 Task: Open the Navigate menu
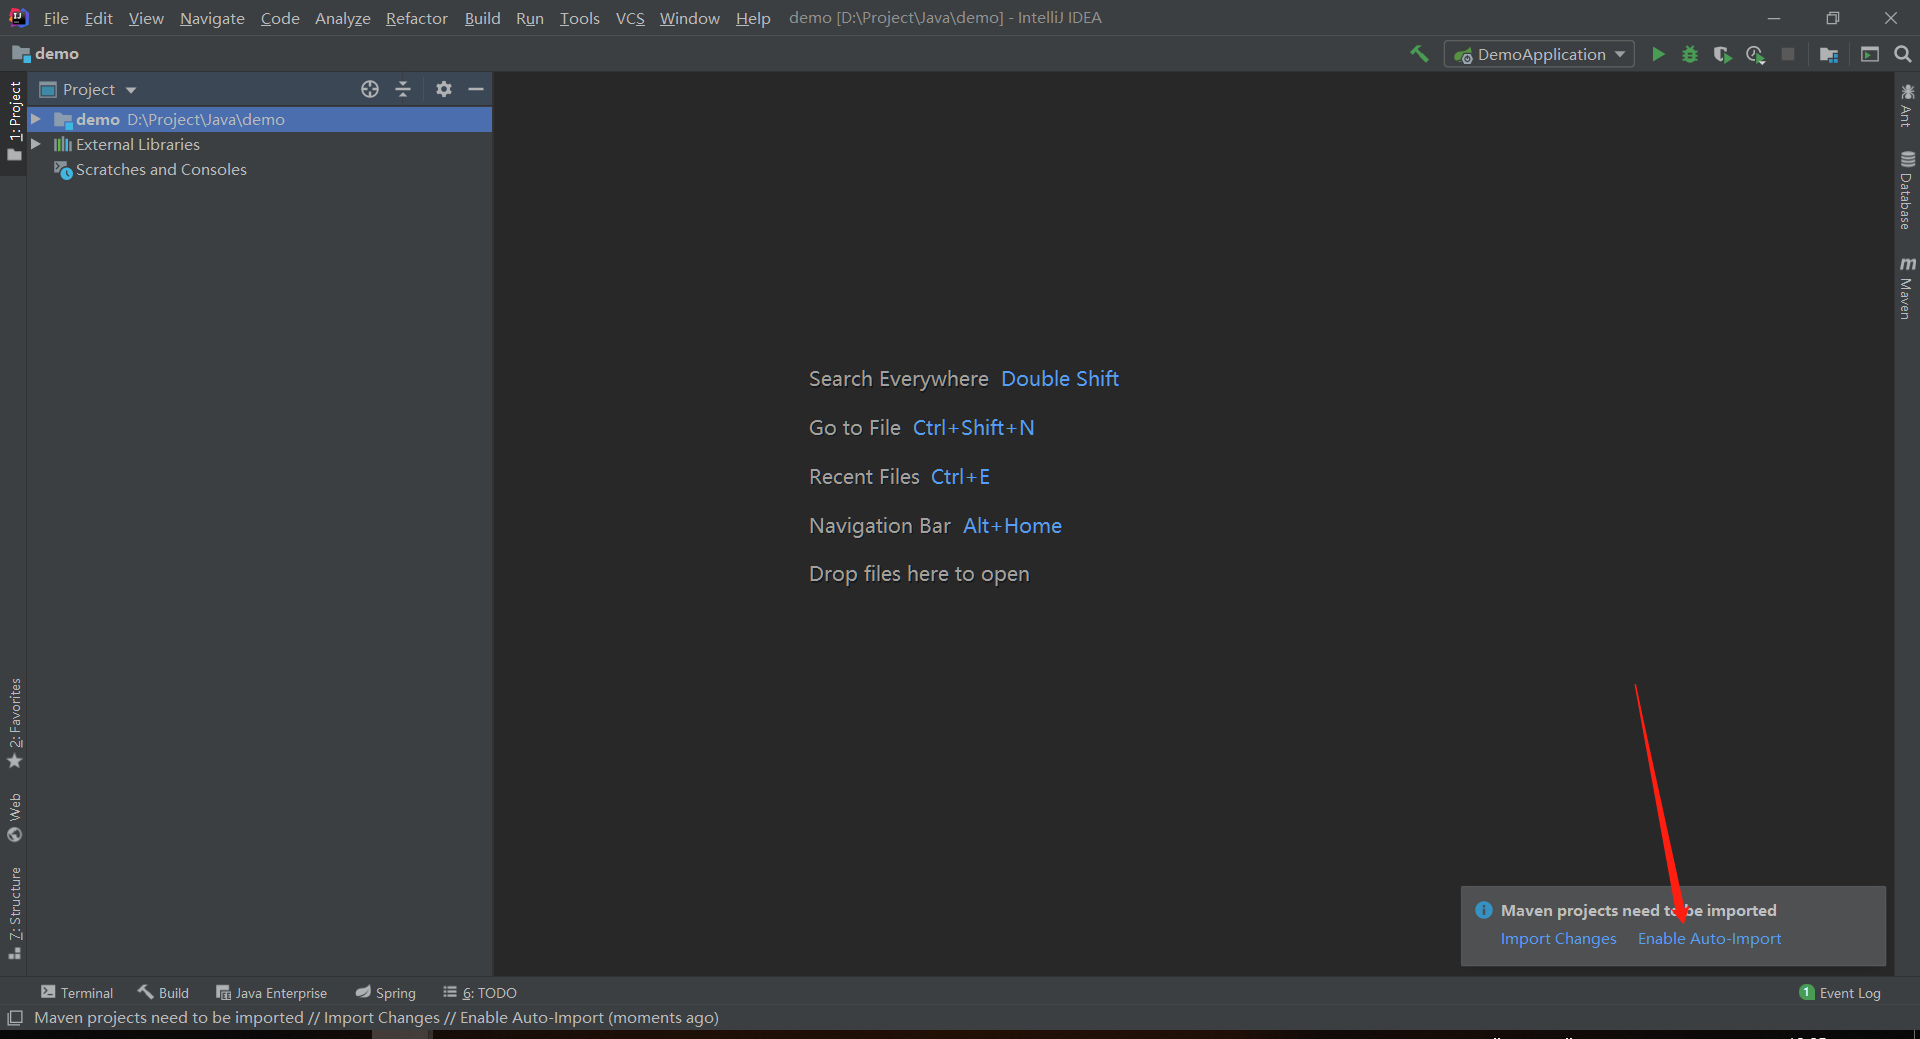pyautogui.click(x=212, y=18)
